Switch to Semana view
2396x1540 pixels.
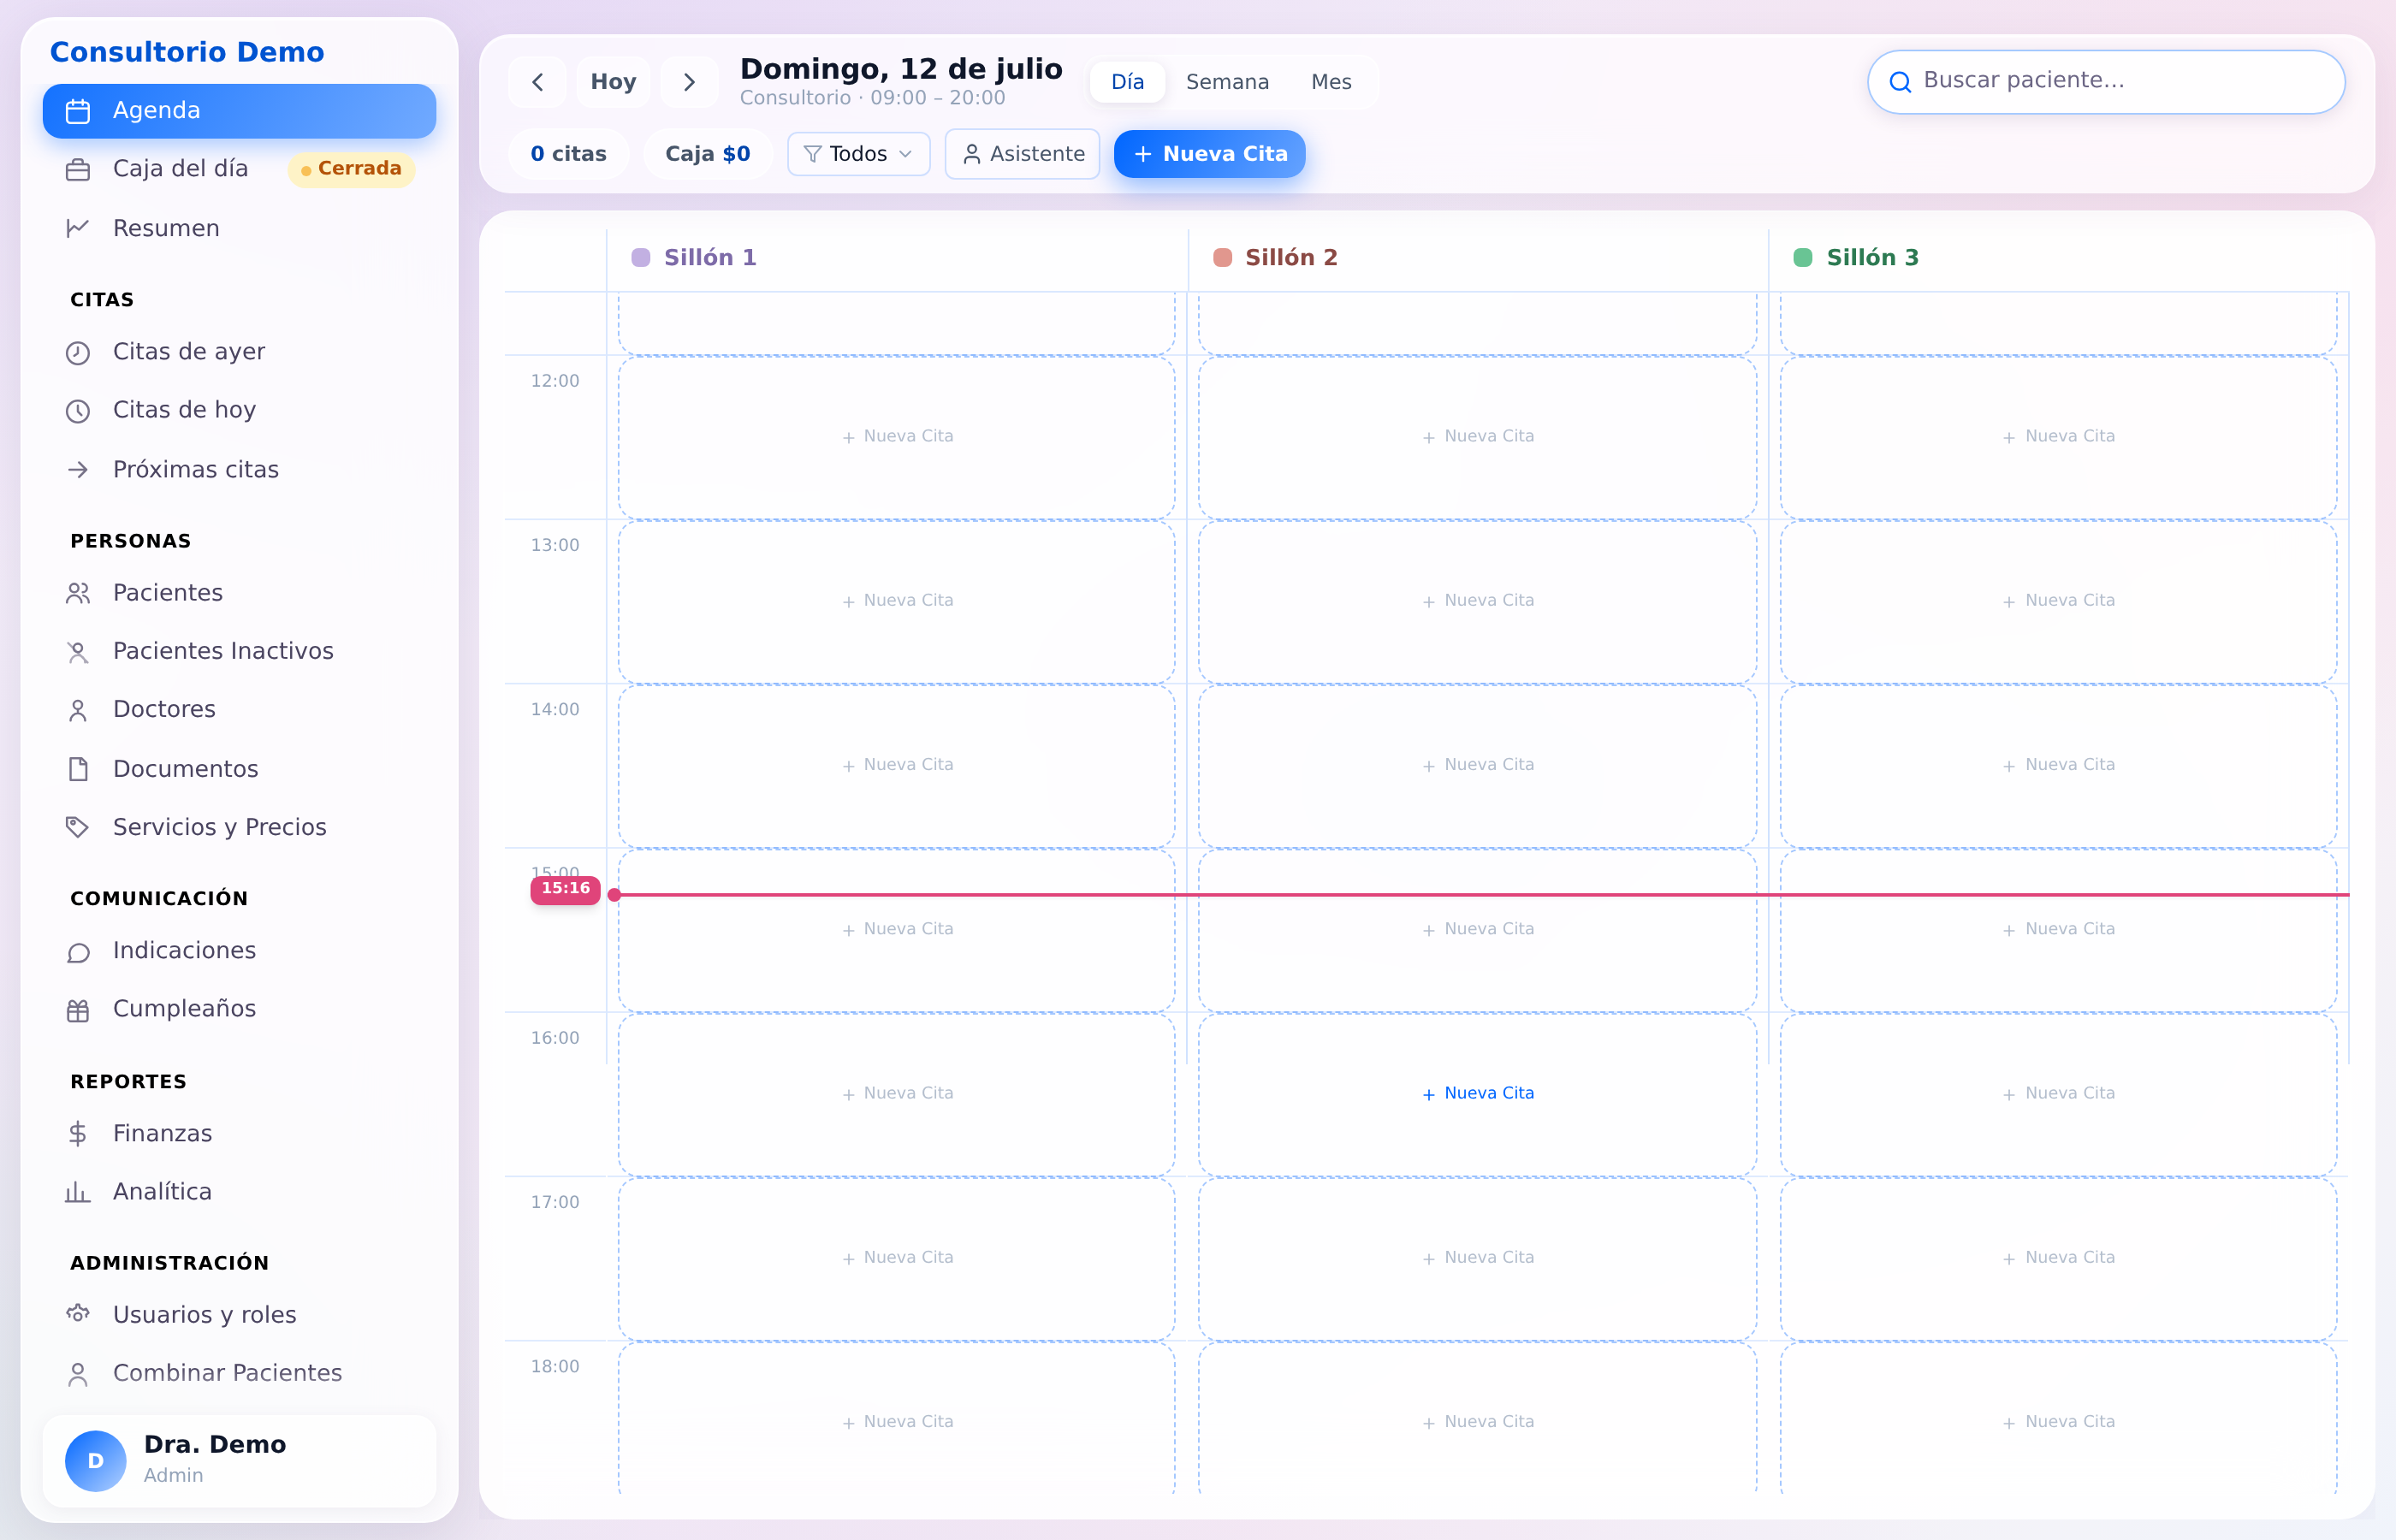pos(1227,82)
